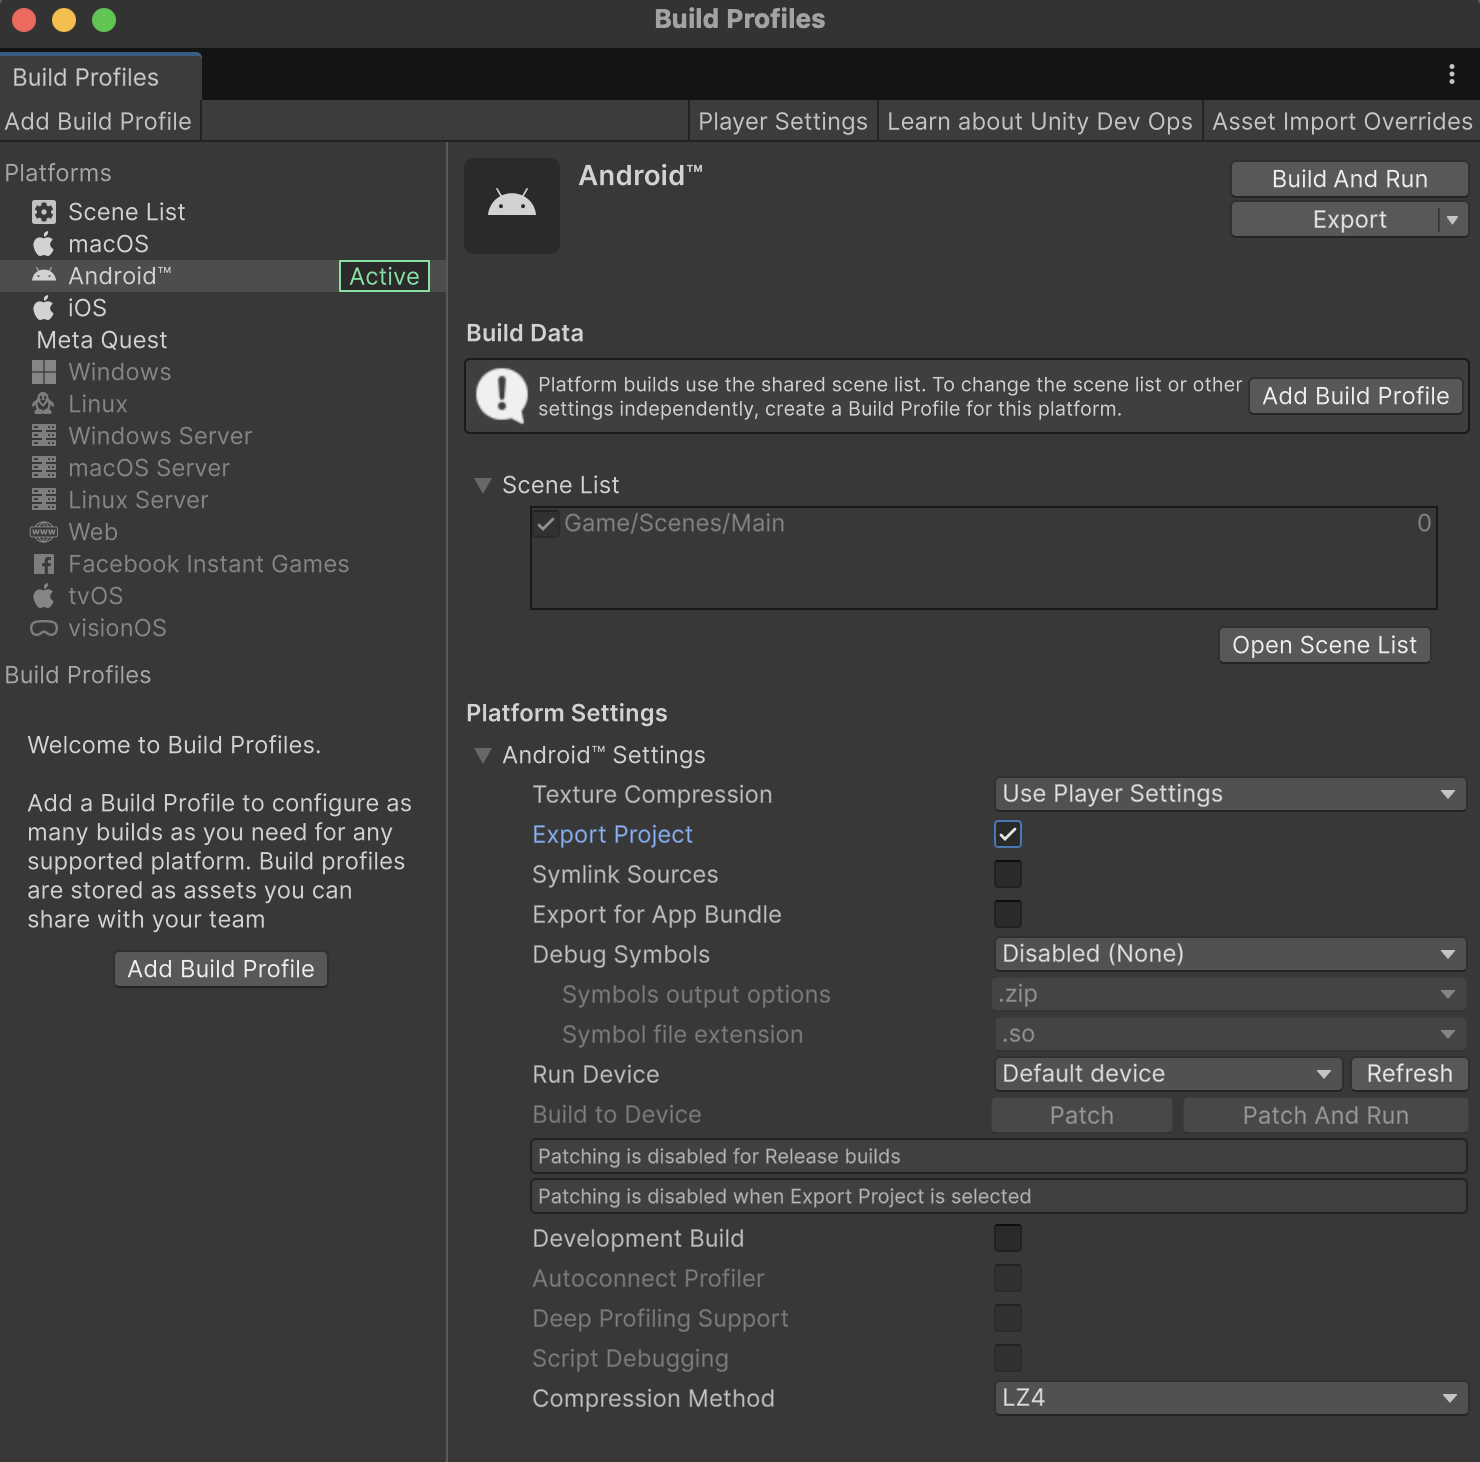
Task: Click the Facebook Instant Games icon
Action: click(x=44, y=564)
